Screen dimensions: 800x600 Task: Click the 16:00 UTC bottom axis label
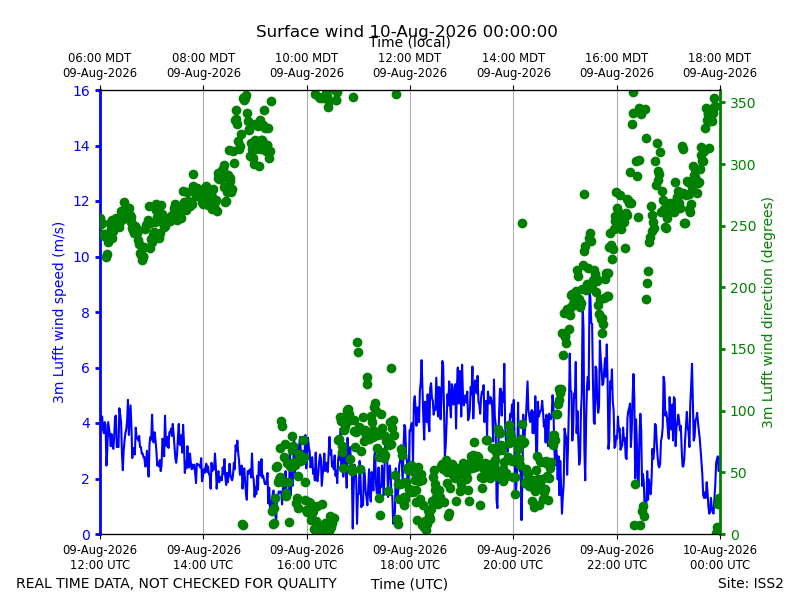tap(307, 557)
